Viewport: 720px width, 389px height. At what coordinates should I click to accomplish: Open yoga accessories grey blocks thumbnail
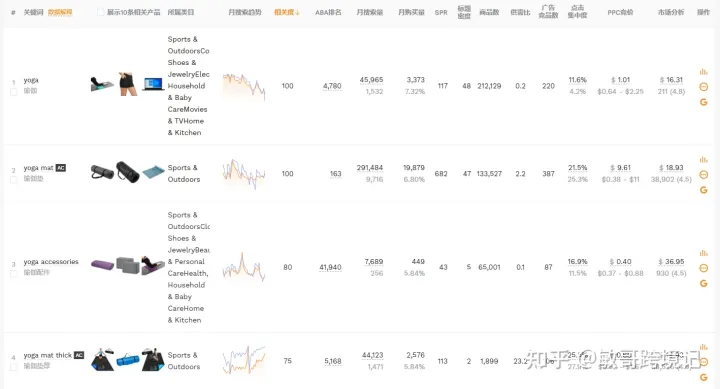[128, 265]
